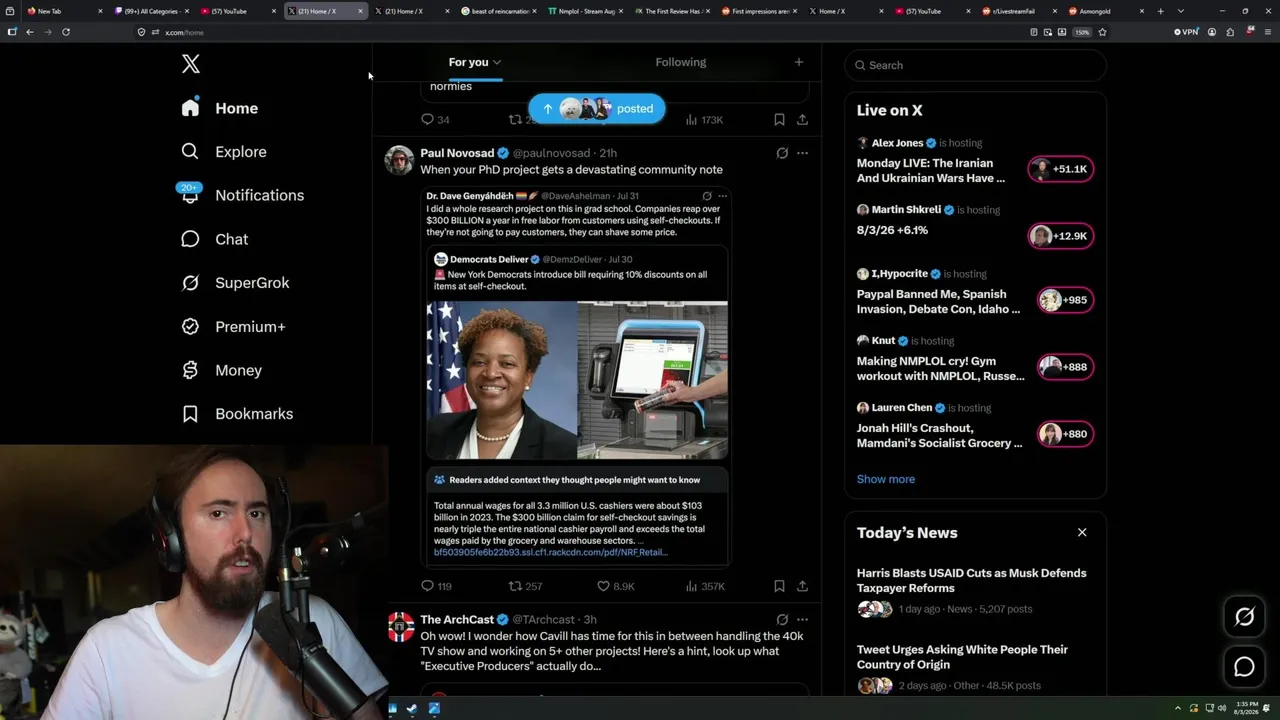
Task: Join Knut's live with +888 listeners
Action: point(1066,367)
